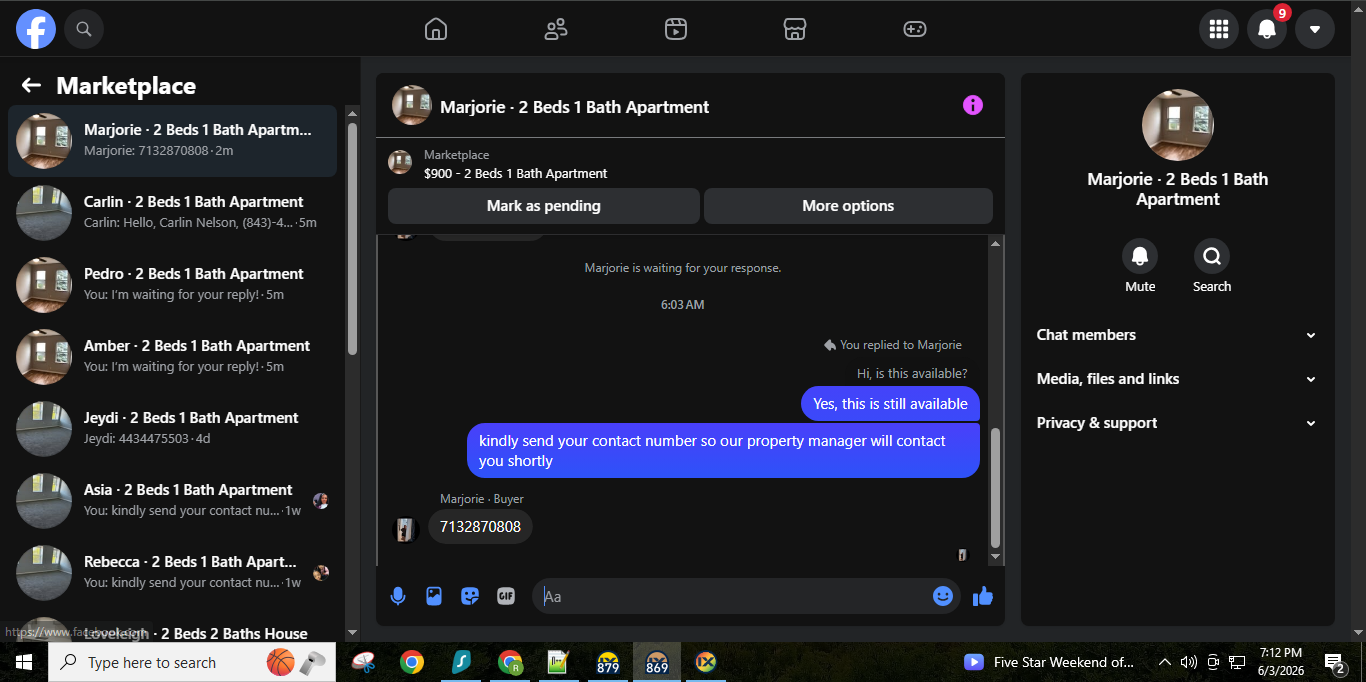Click the Windows taskbar search box
Screen dimensions: 1366x682
coord(192,662)
